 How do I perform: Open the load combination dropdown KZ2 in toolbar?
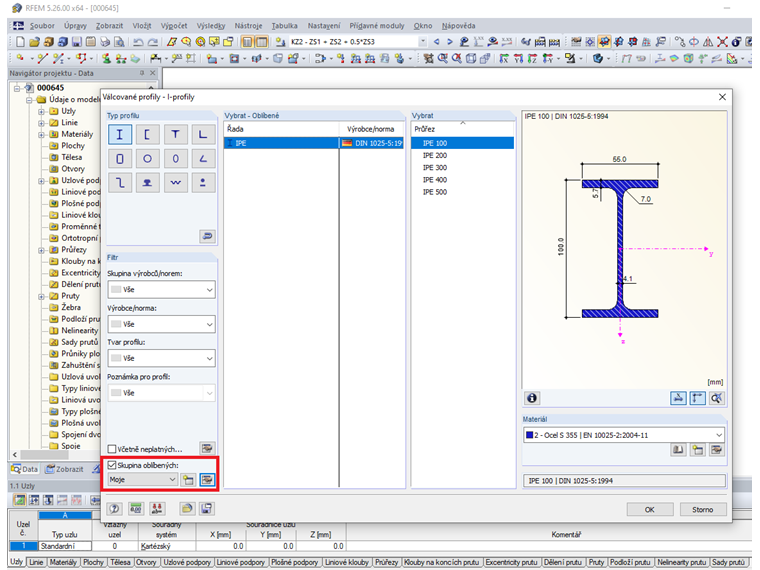pyautogui.click(x=358, y=42)
